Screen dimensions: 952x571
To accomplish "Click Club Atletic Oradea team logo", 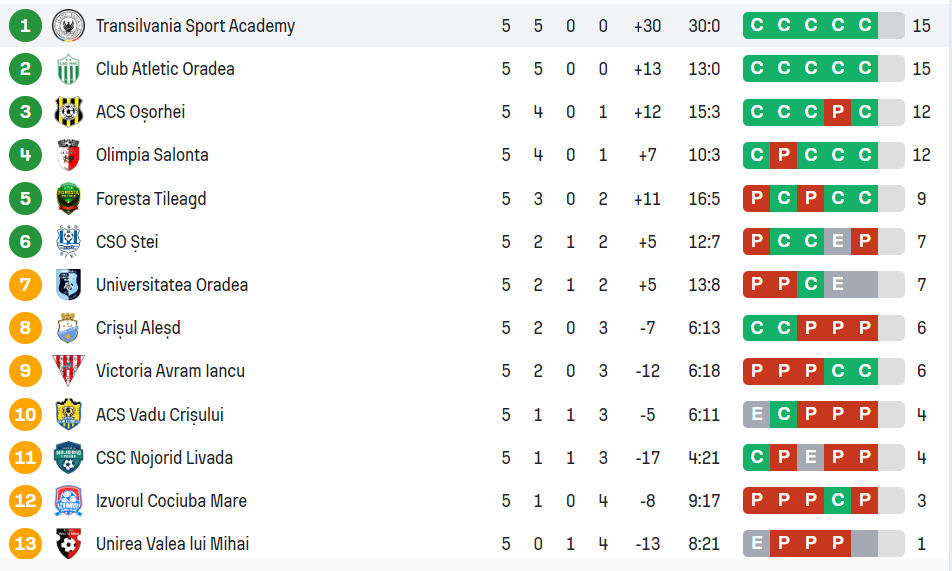I will [x=68, y=69].
